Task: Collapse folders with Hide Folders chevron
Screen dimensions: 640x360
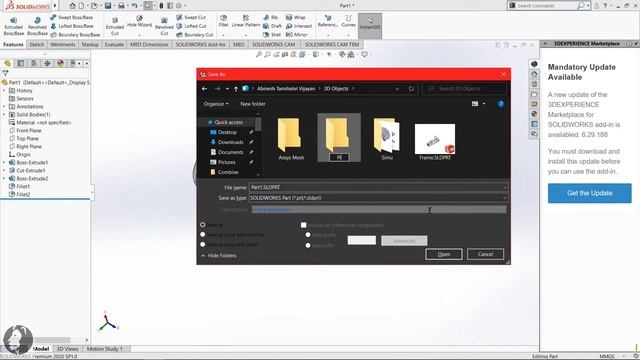Action: [x=203, y=256]
